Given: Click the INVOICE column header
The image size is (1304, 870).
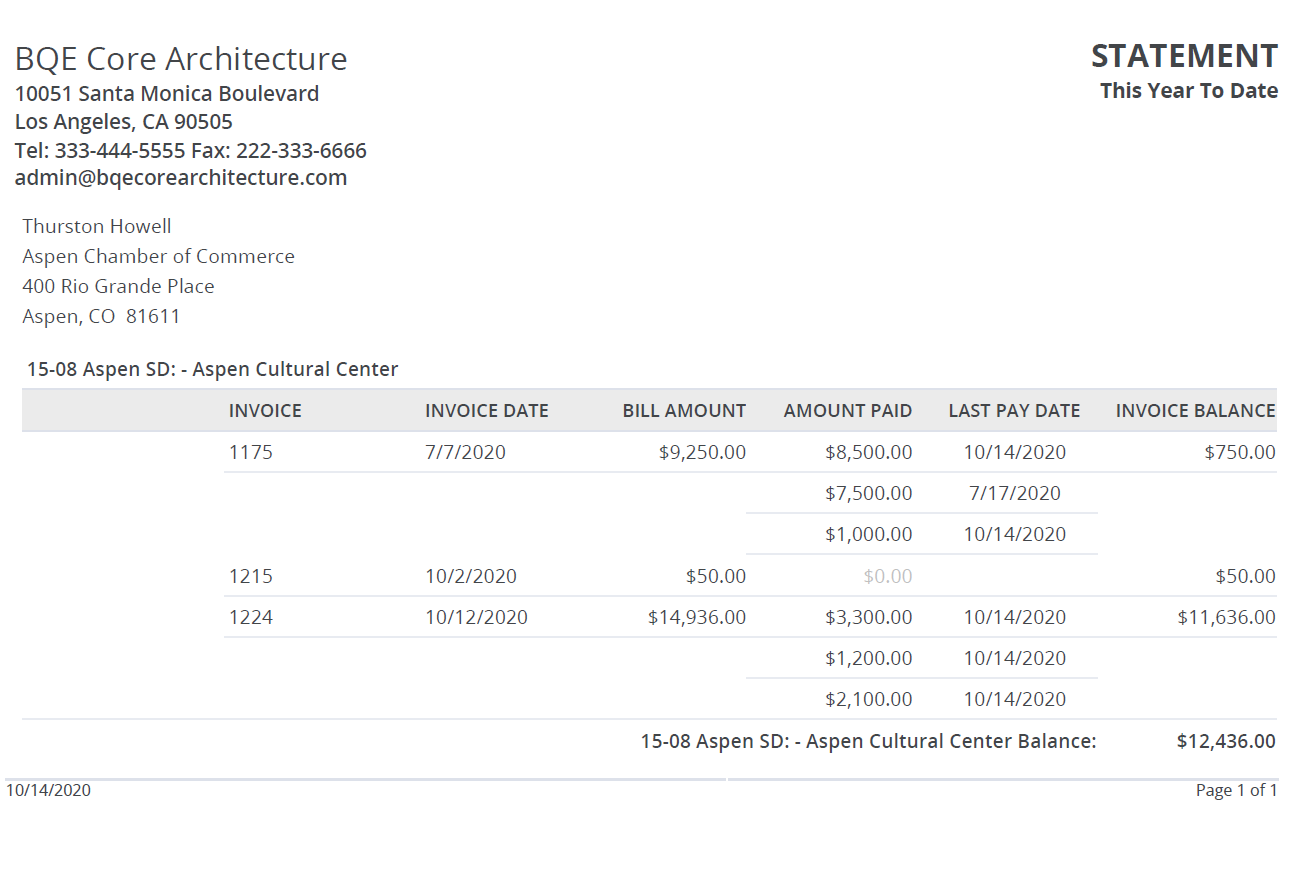Looking at the screenshot, I should (x=265, y=411).
